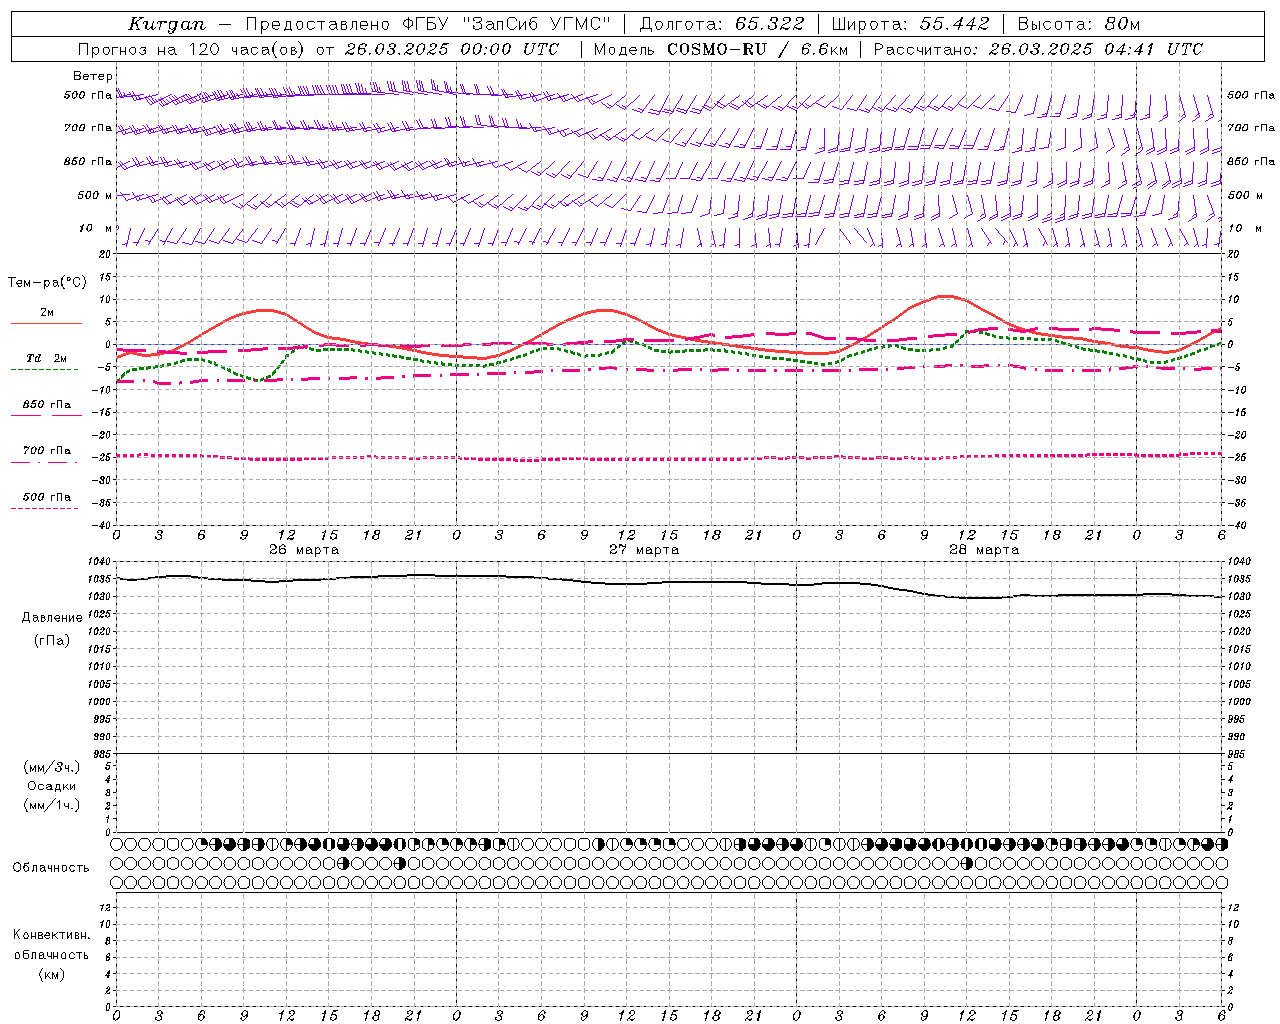Click the text Предоставлено ФГБУ "ЗапСиб УГМС"
Viewport: 1280px width, 1024px height.
(x=428, y=24)
